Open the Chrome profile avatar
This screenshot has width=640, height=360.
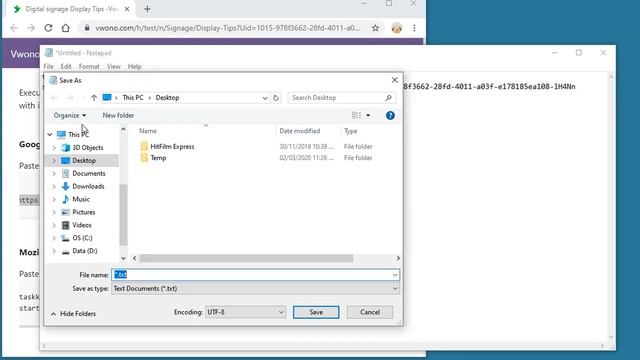pyautogui.click(x=396, y=28)
